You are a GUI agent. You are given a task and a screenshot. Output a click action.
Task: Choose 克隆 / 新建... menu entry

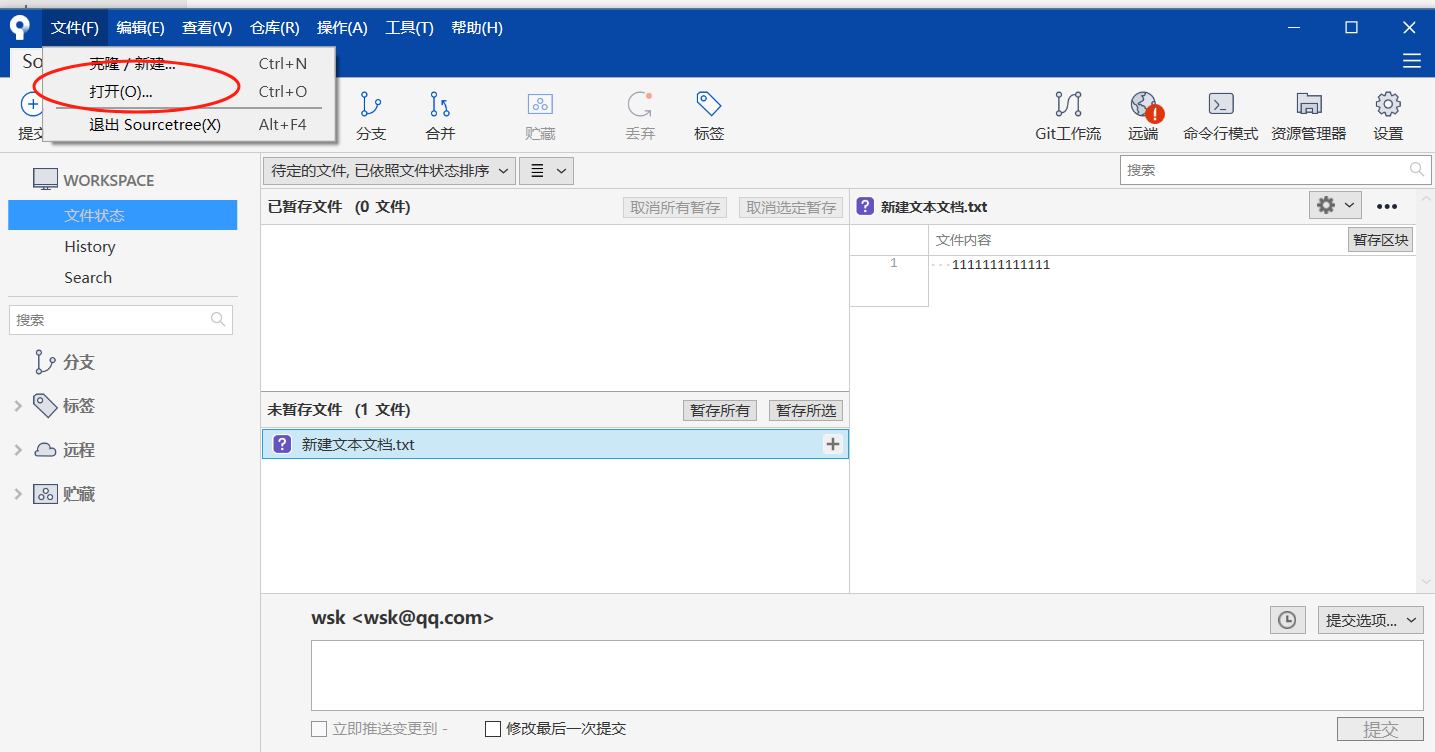[189, 64]
